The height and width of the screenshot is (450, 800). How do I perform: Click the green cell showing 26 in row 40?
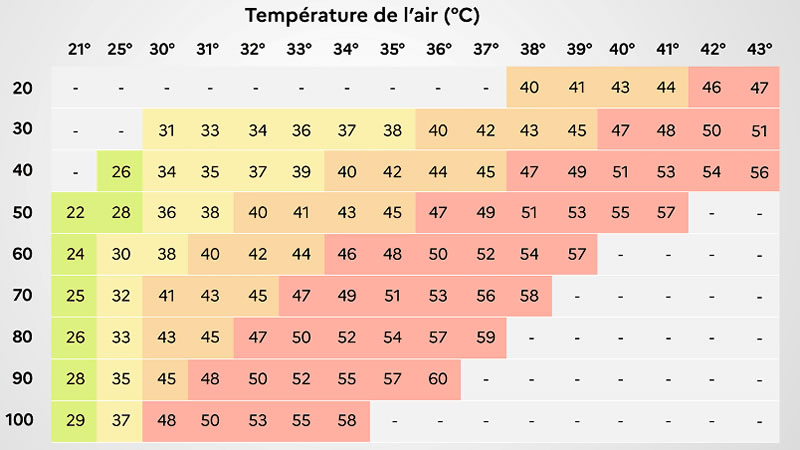[120, 171]
